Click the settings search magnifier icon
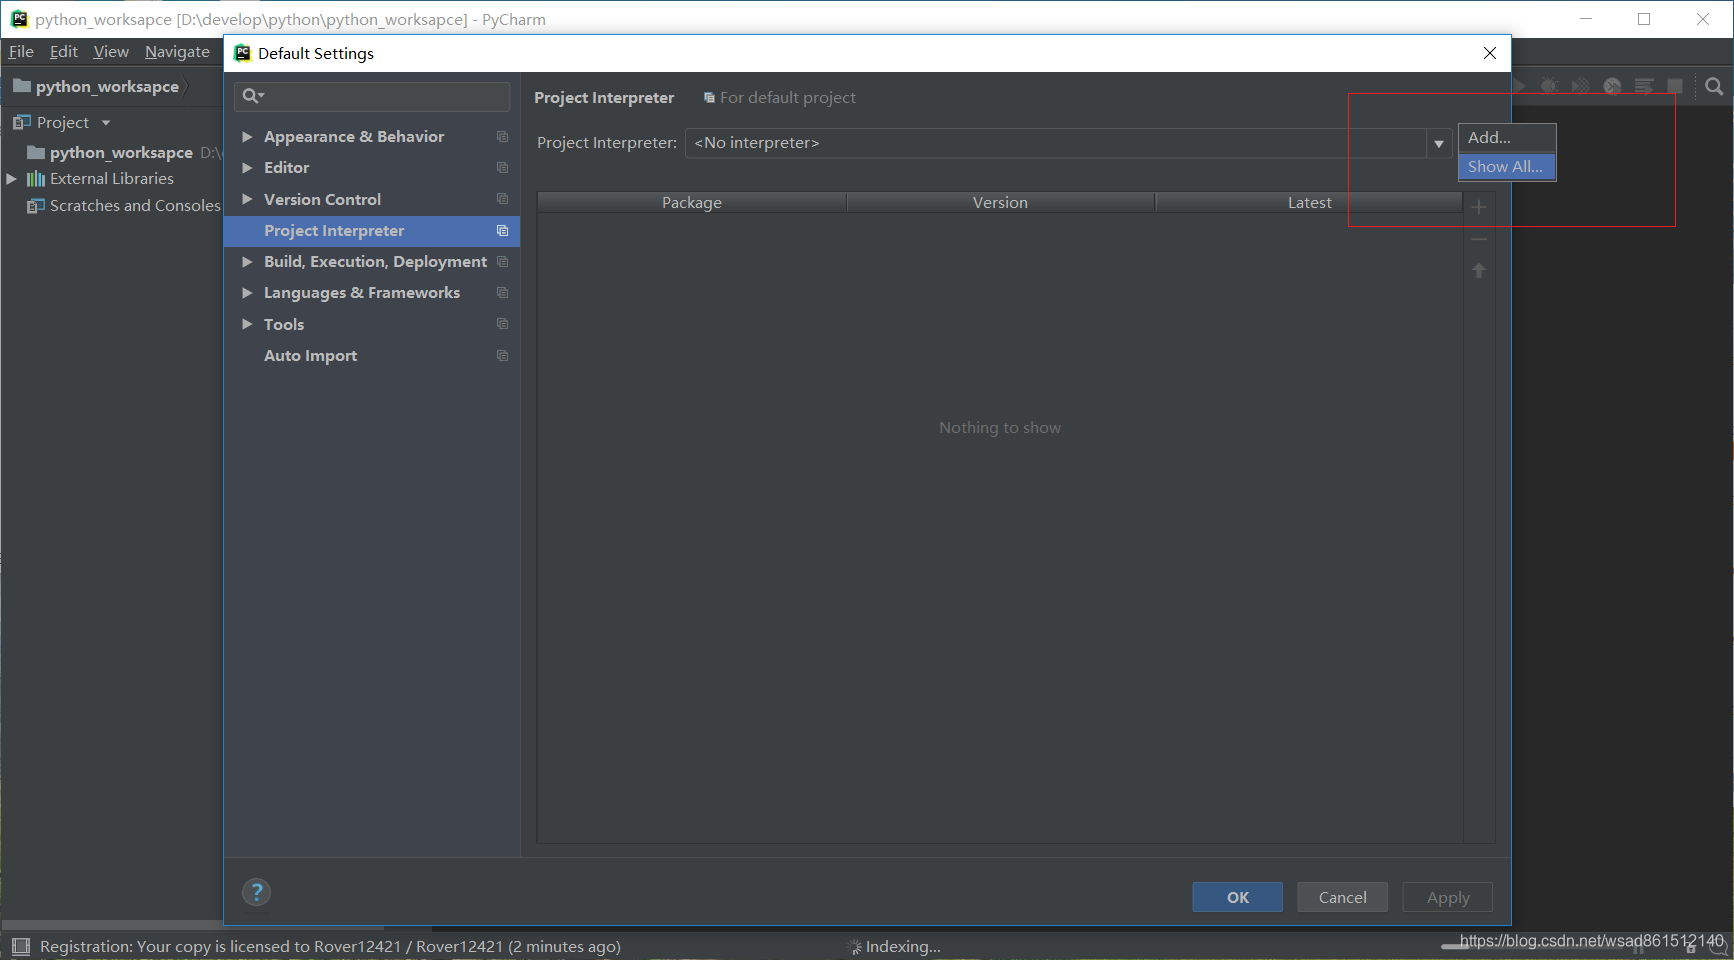This screenshot has height=960, width=1734. (x=252, y=96)
